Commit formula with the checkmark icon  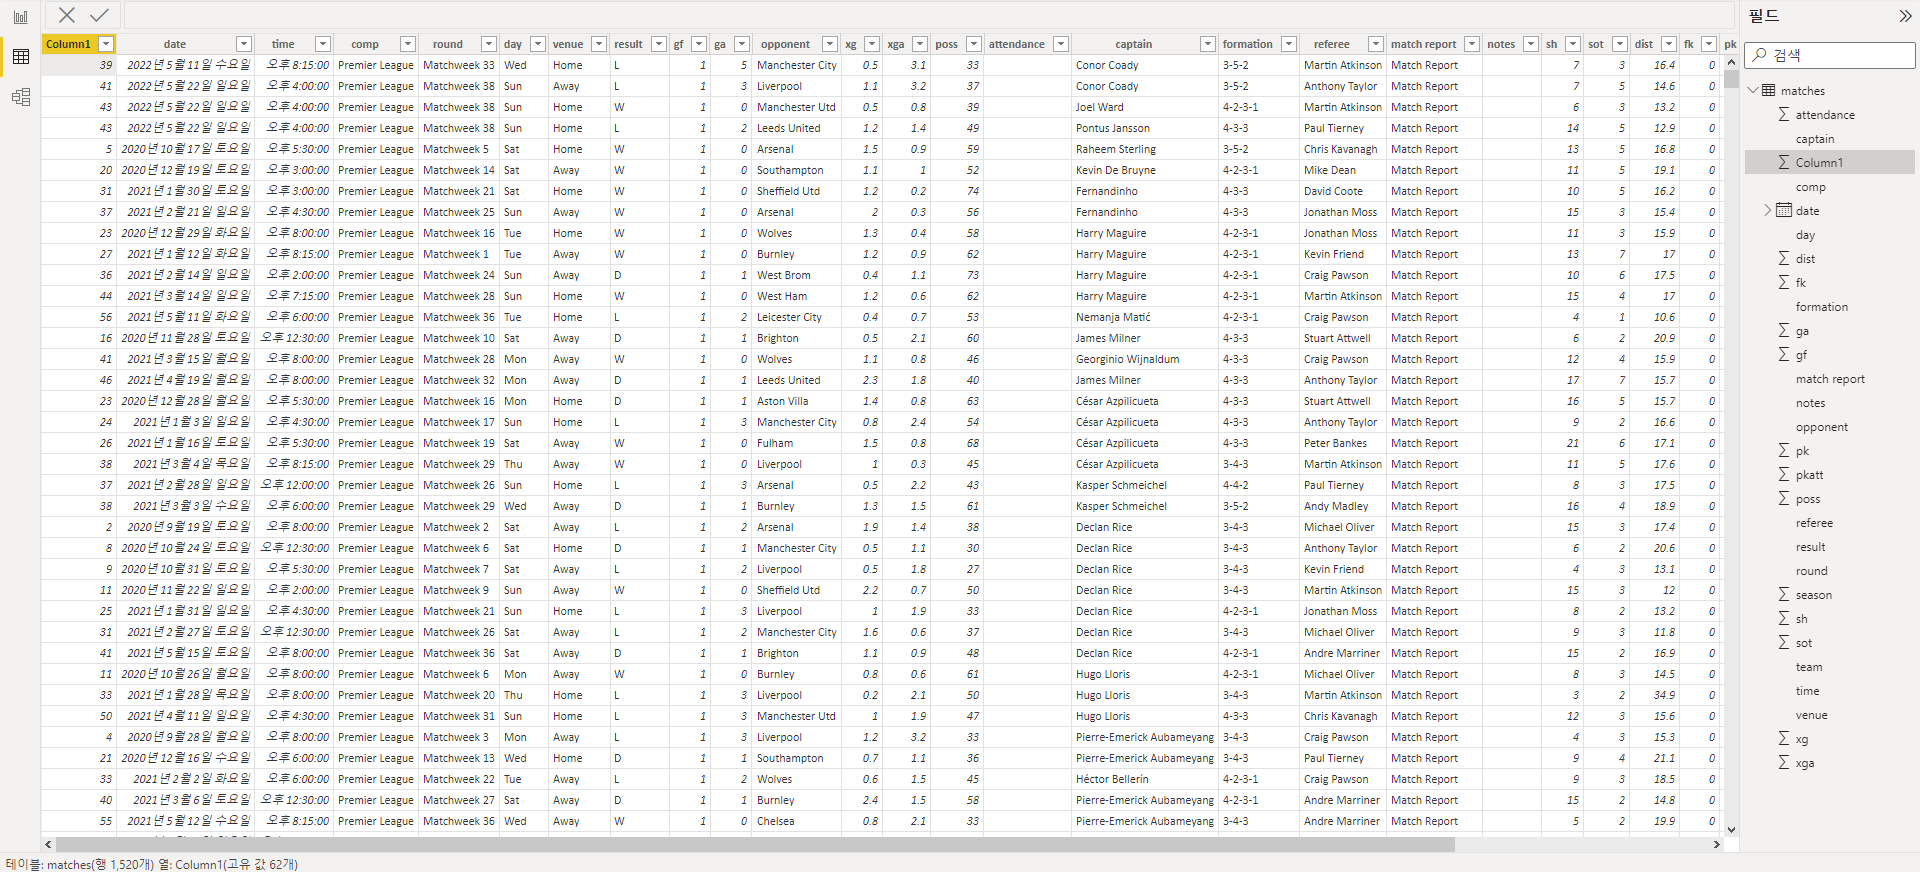click(99, 15)
